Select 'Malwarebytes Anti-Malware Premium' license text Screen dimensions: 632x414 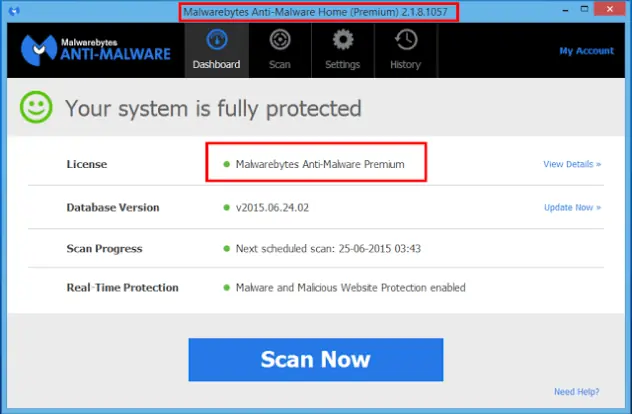pyautogui.click(x=320, y=164)
